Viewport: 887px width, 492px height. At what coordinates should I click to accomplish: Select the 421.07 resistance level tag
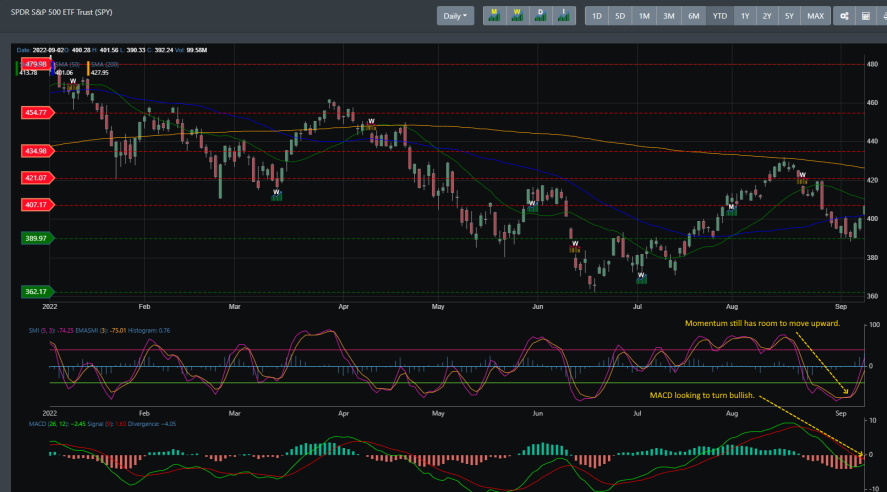(37, 178)
